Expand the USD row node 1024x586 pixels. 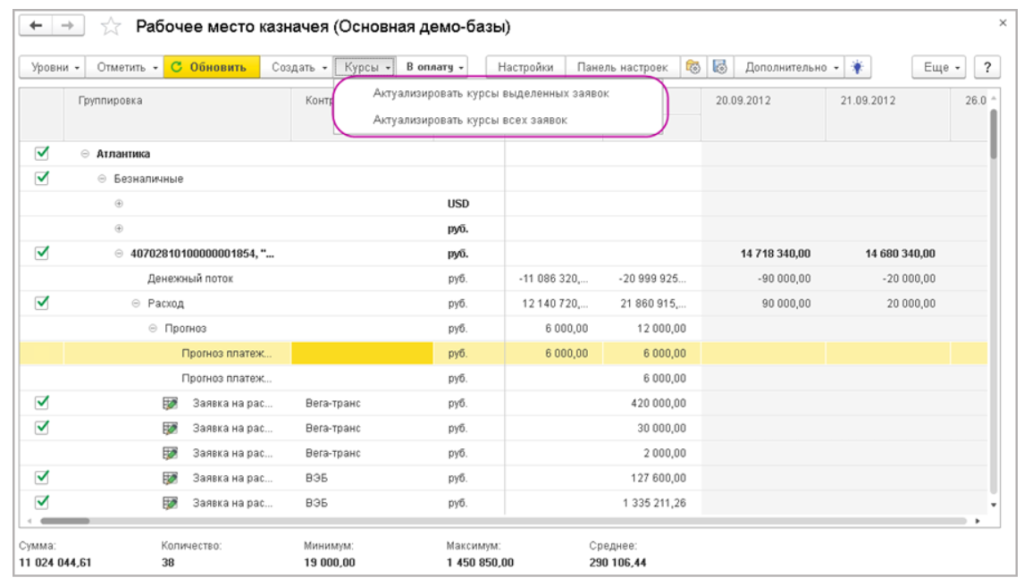(119, 203)
